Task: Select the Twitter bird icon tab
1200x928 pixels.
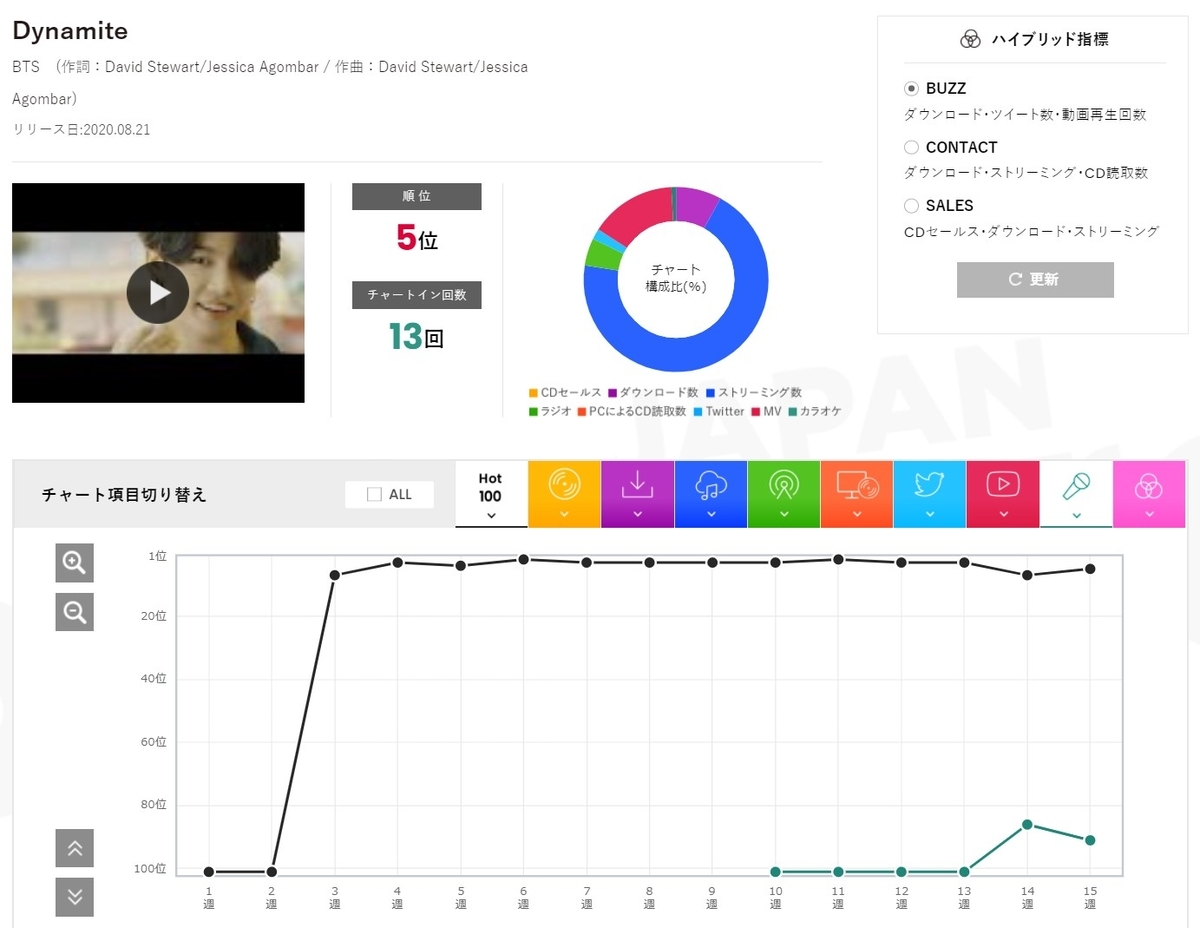Action: [930, 494]
